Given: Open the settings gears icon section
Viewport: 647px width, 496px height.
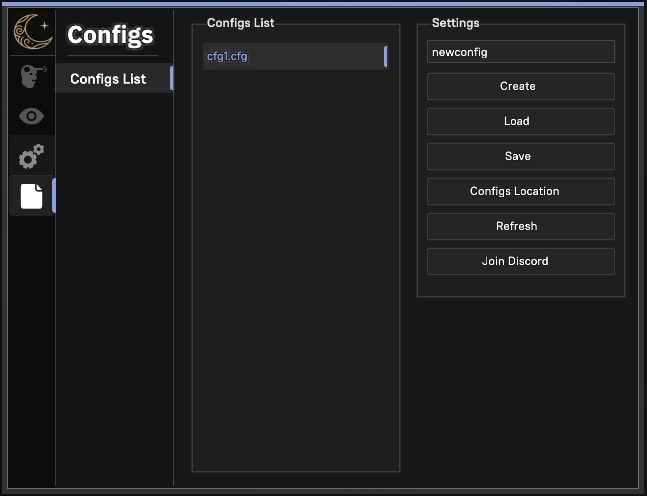Looking at the screenshot, I should point(32,156).
